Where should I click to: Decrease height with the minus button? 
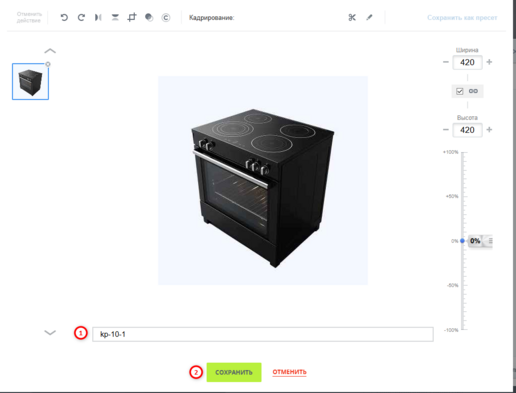446,130
